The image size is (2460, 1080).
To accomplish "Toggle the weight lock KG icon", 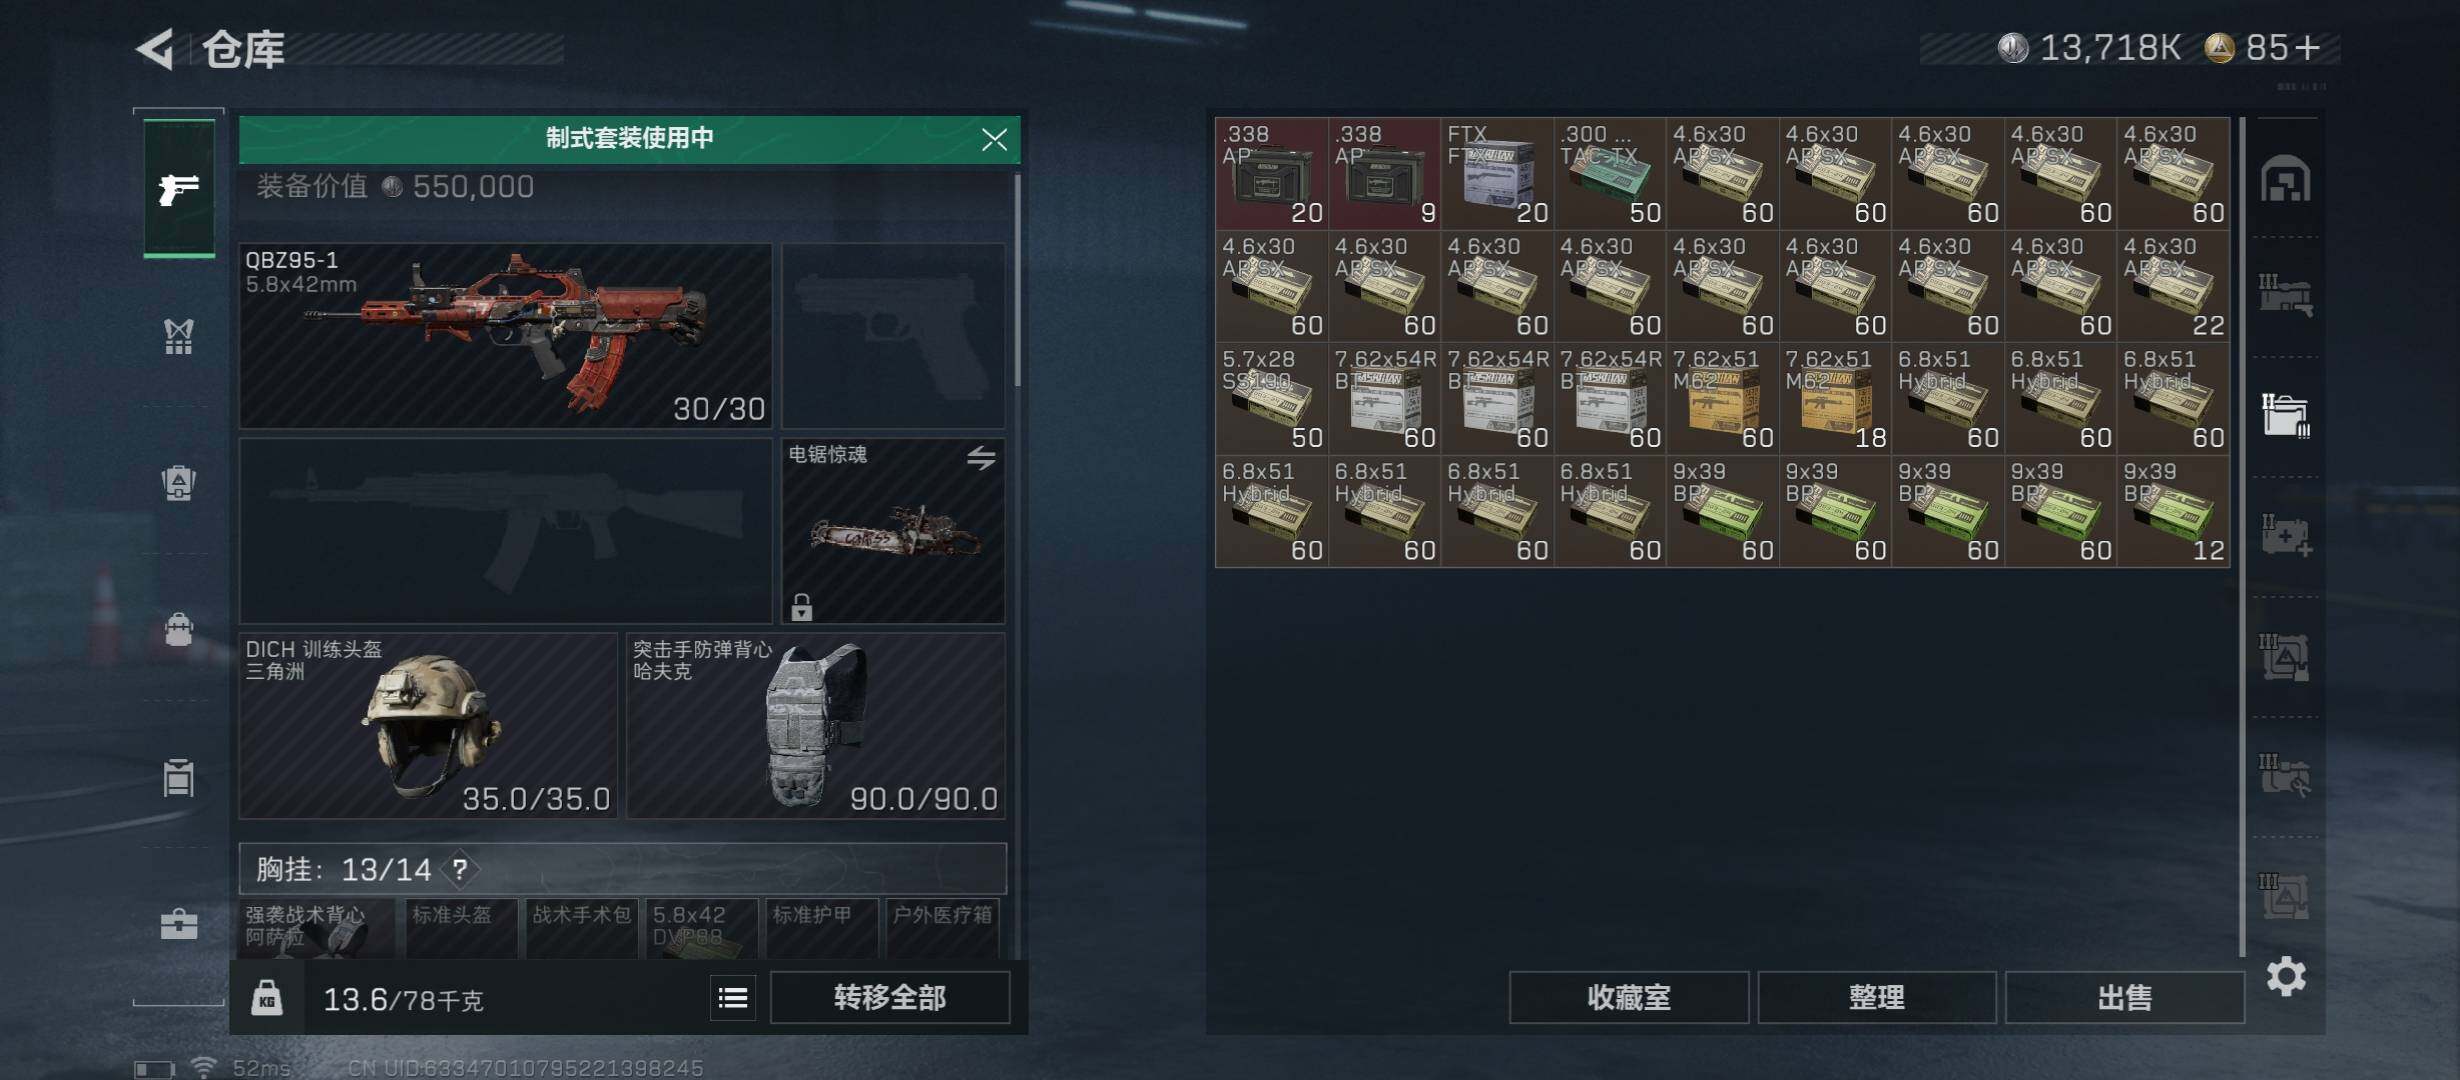I will 266,998.
